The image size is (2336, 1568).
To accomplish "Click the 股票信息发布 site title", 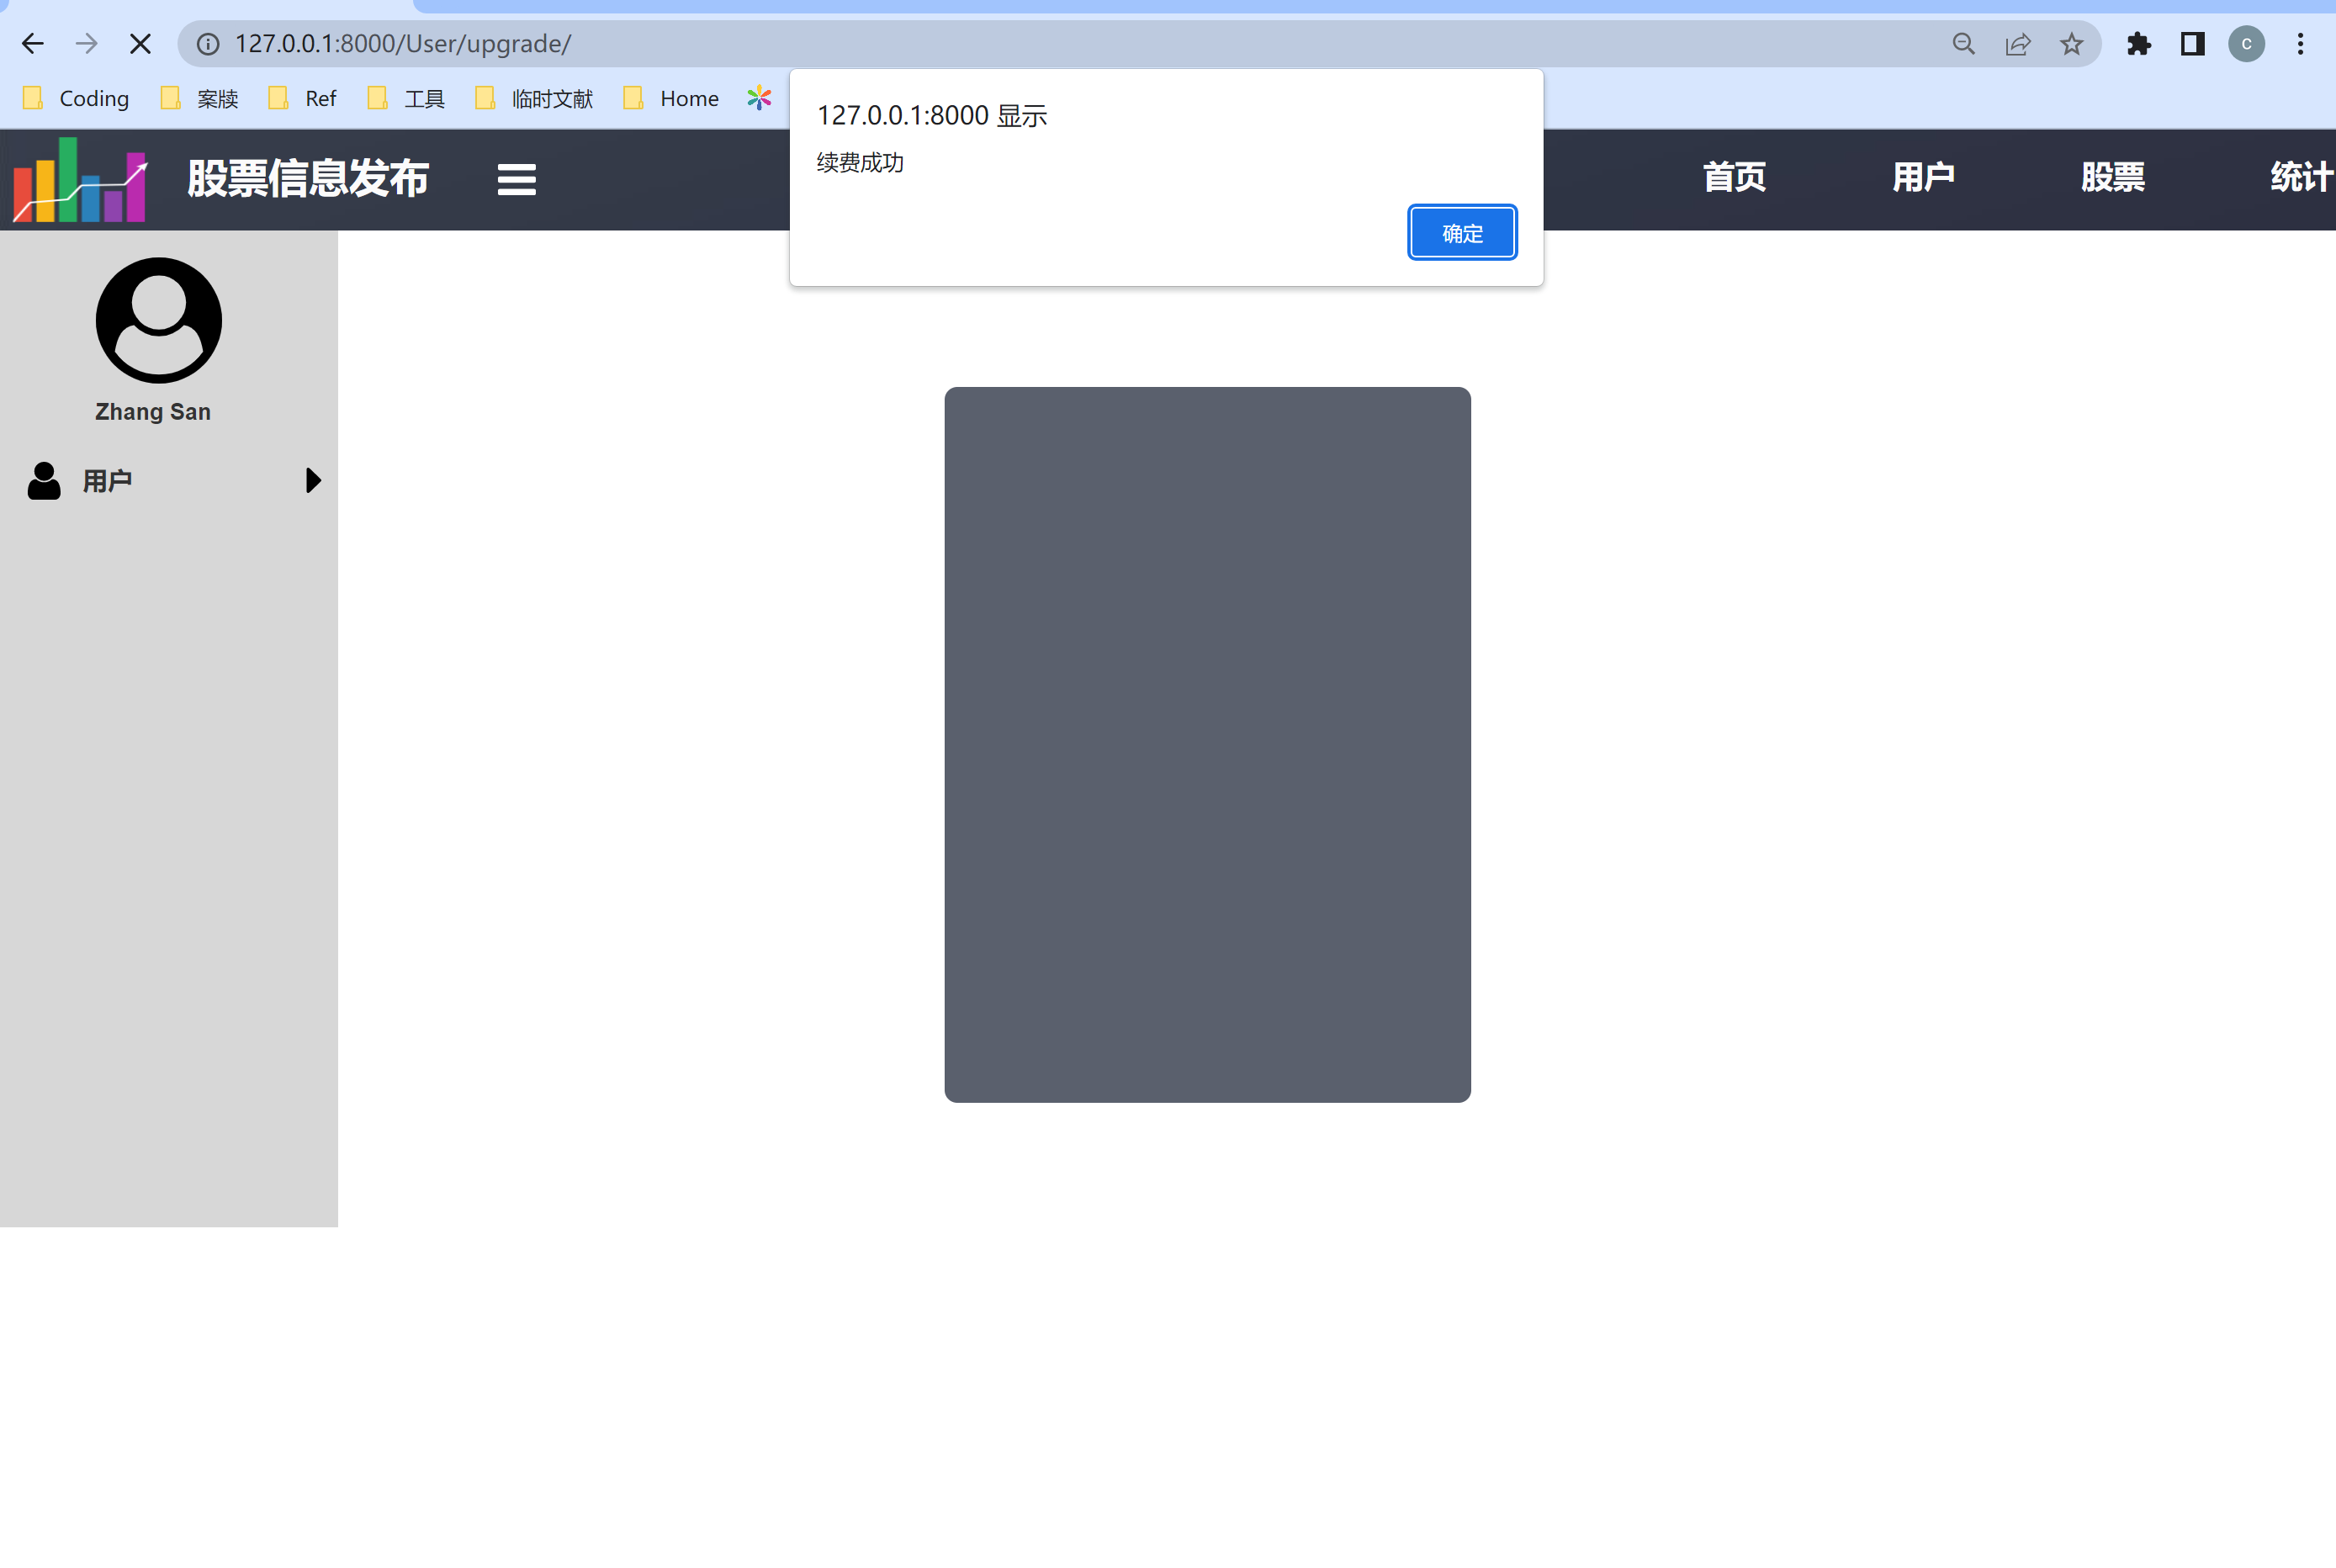I will click(x=307, y=180).
